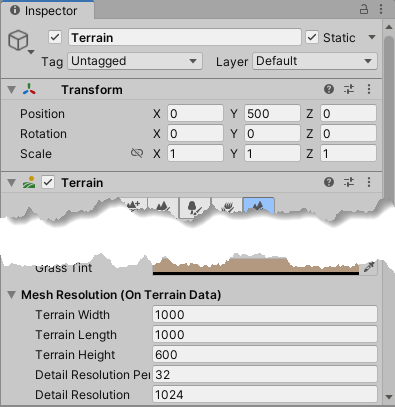Select the Paint Terrain tool

163,207
